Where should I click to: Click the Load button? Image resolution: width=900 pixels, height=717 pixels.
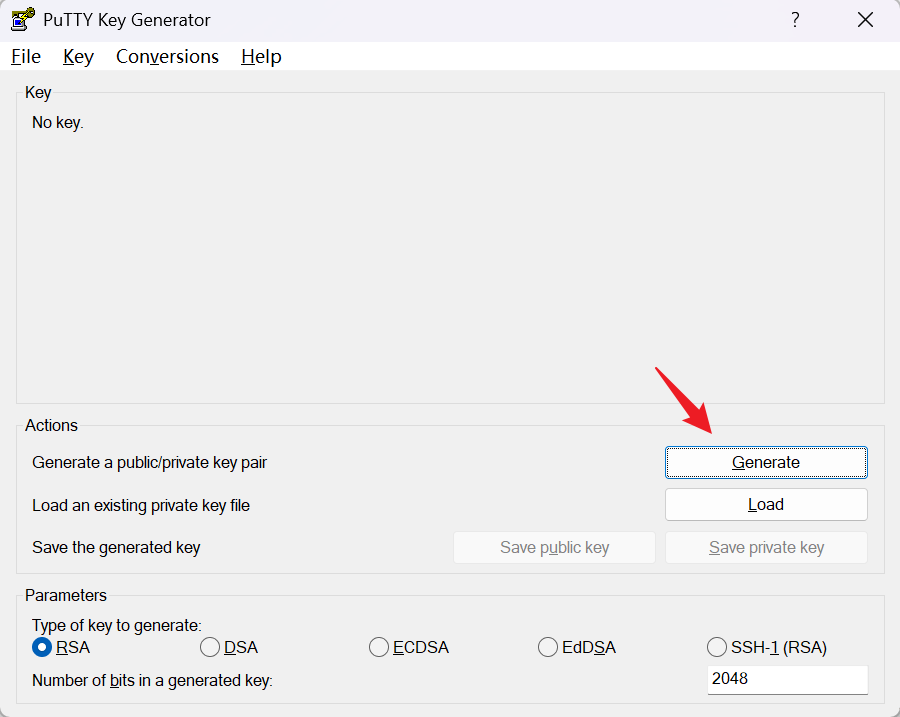pos(766,505)
